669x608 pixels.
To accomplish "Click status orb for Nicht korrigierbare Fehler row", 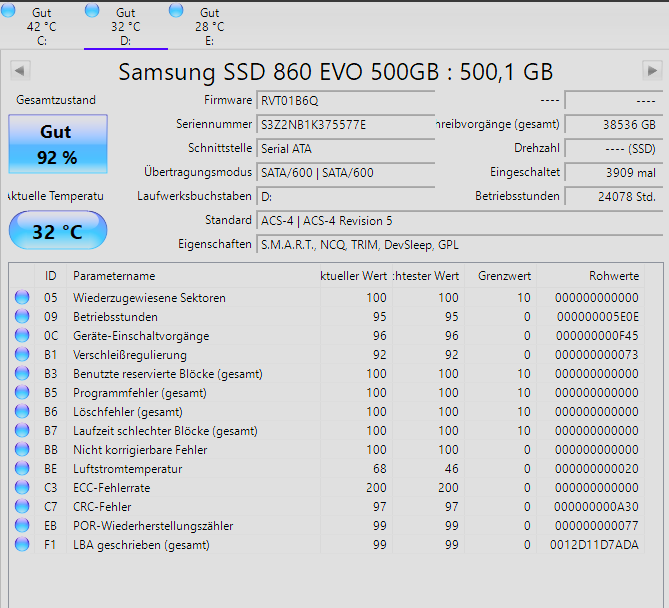I will coord(22,449).
